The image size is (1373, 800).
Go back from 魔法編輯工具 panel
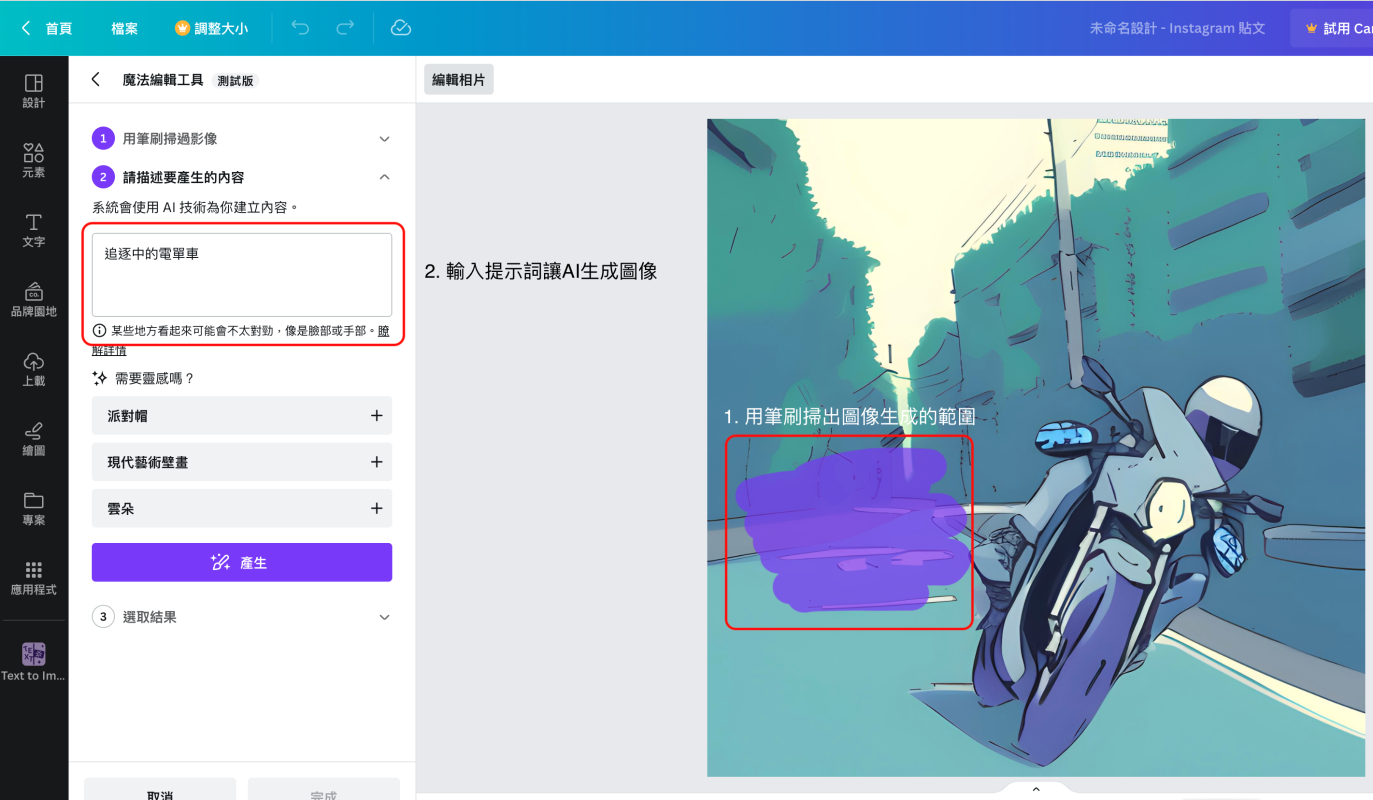click(96, 80)
